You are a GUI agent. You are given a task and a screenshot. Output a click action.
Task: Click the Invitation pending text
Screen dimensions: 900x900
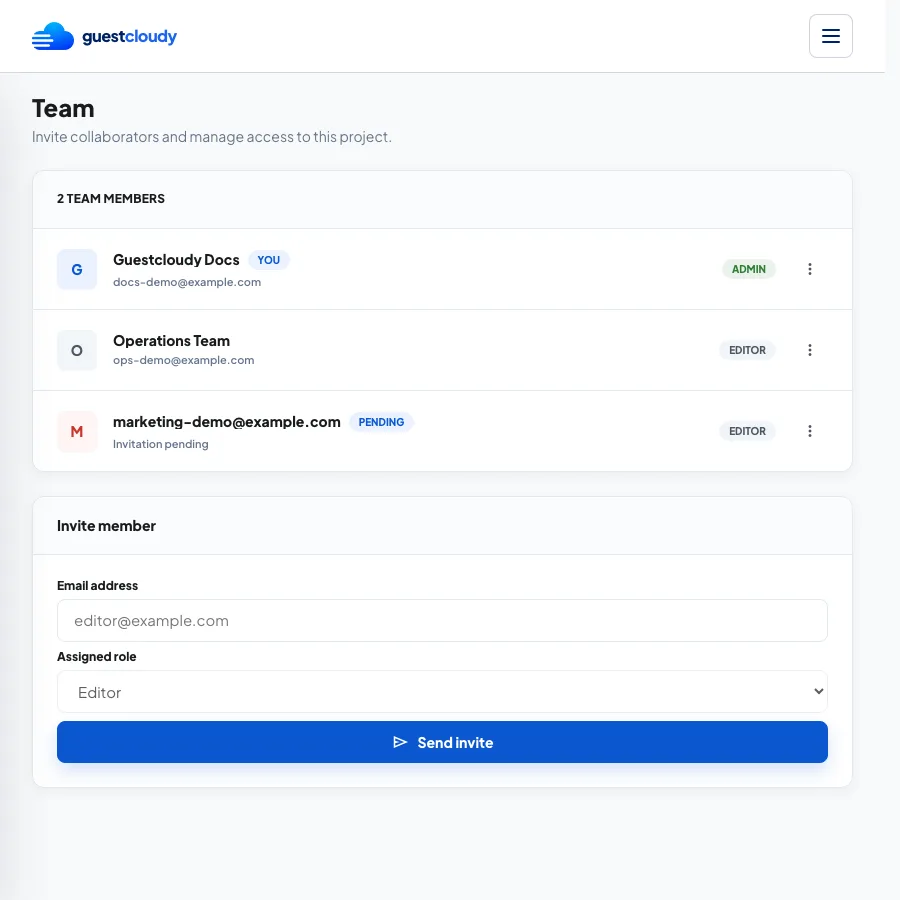click(x=161, y=444)
